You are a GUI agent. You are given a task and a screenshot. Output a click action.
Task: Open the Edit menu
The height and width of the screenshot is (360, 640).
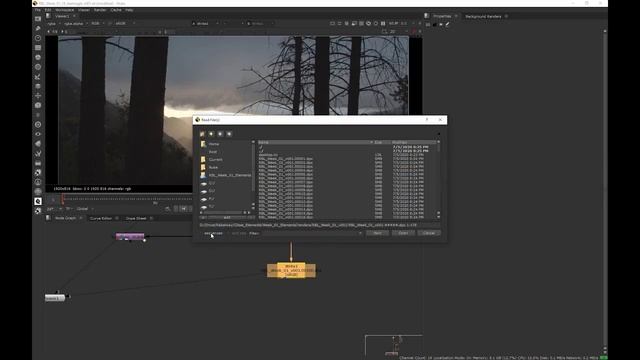point(48,10)
